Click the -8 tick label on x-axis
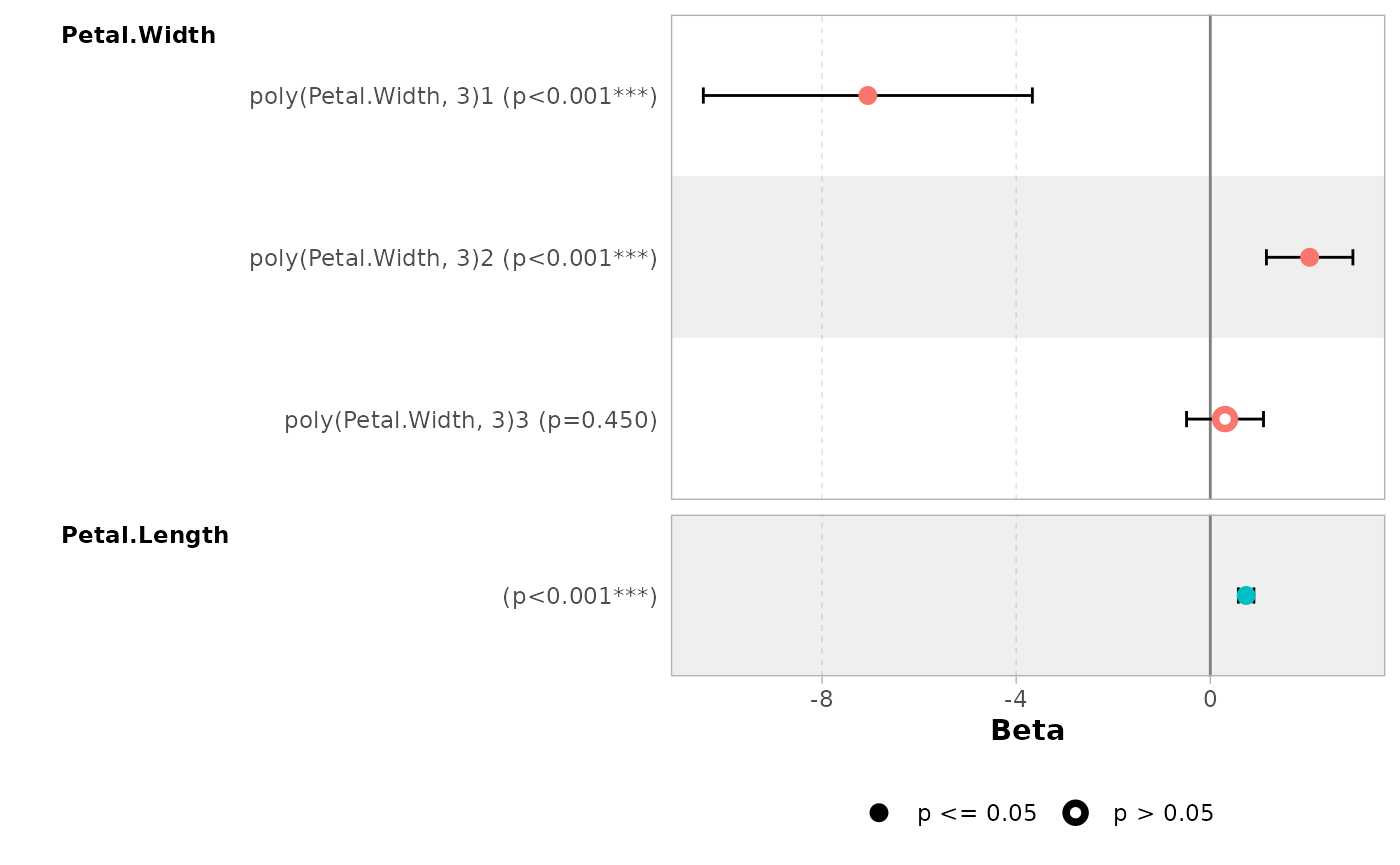The height and width of the screenshot is (865, 1400). pos(821,699)
